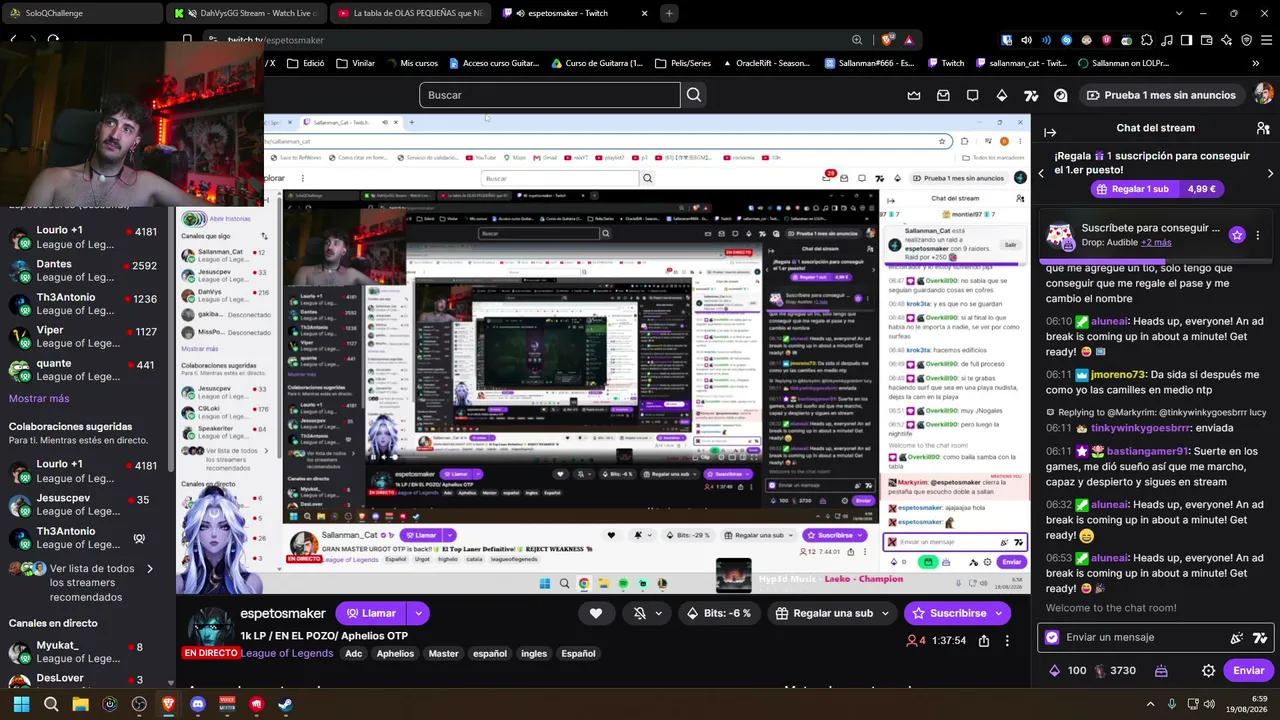Click the magnifier search button beside Buscar
This screenshot has height=720, width=1280.
[x=694, y=95]
